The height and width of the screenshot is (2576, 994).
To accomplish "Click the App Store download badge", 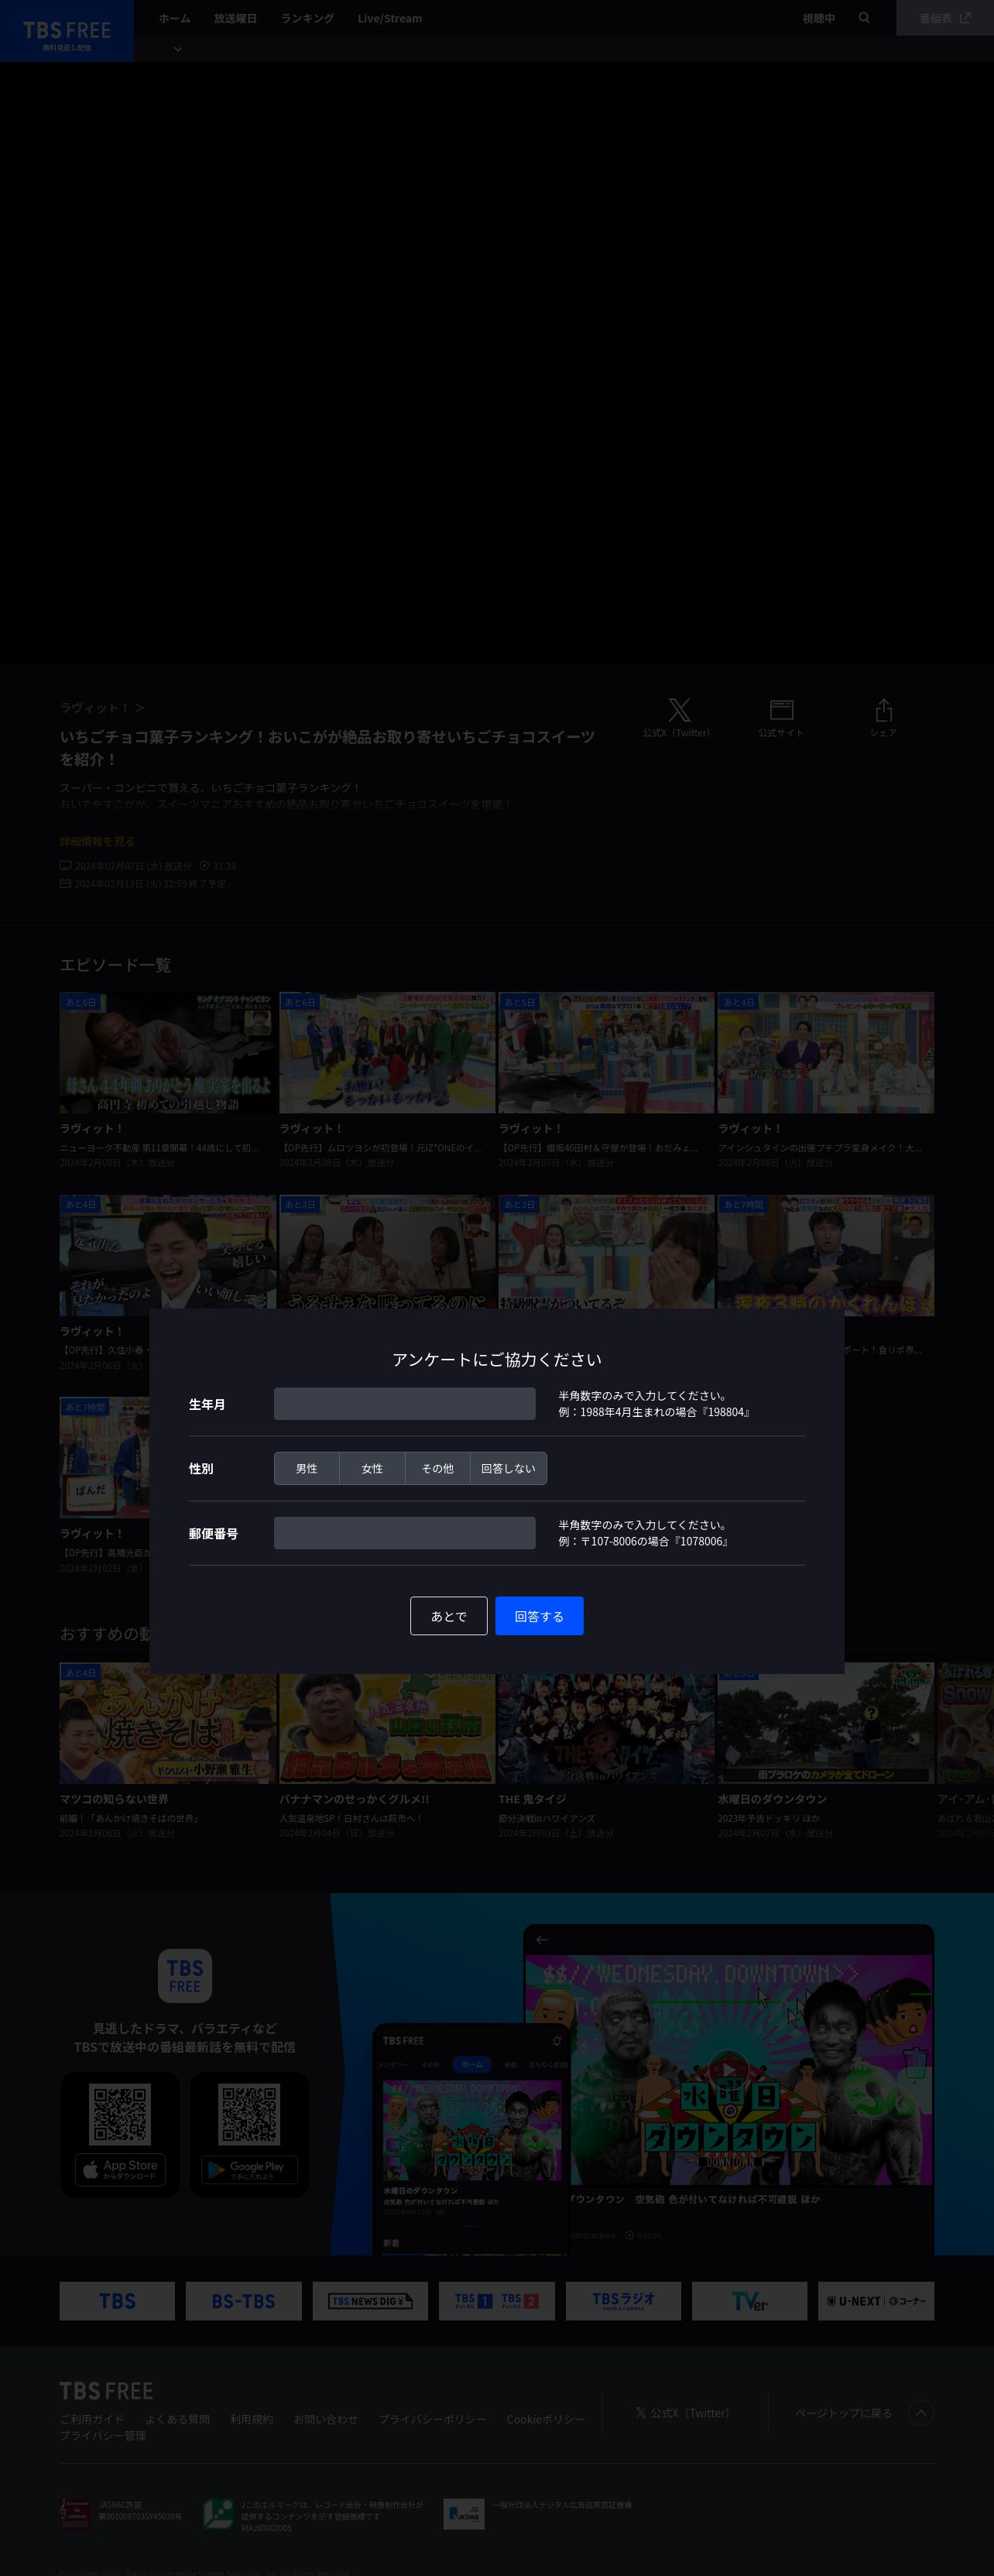I will pos(120,2169).
